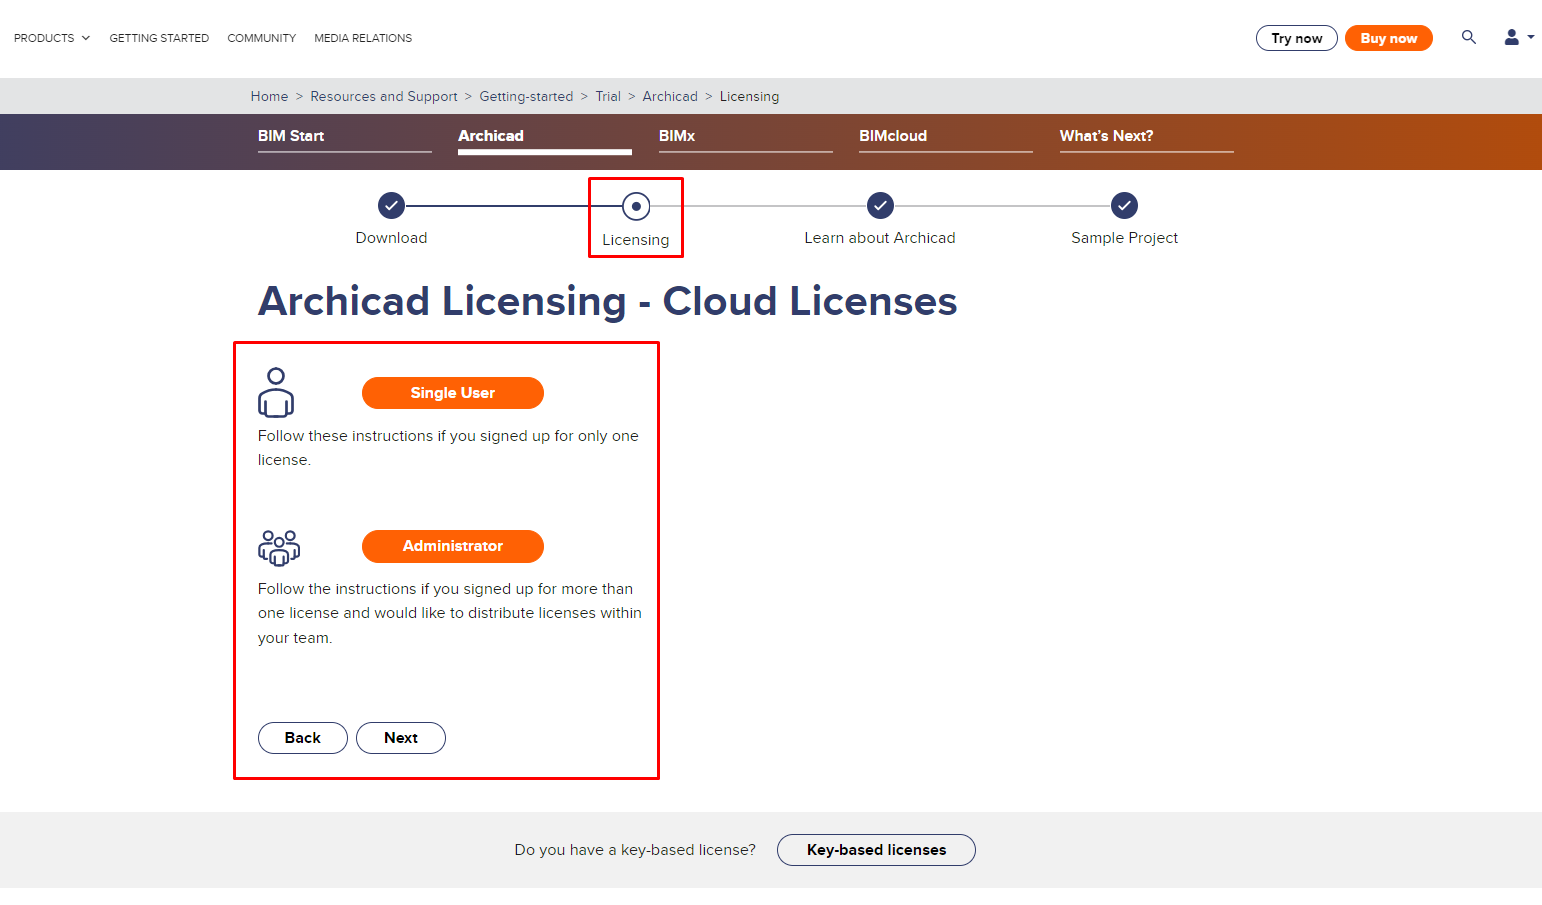Screen dimensions: 1542x905
Task: Open Archicad breadcrumb link
Action: (x=670, y=97)
